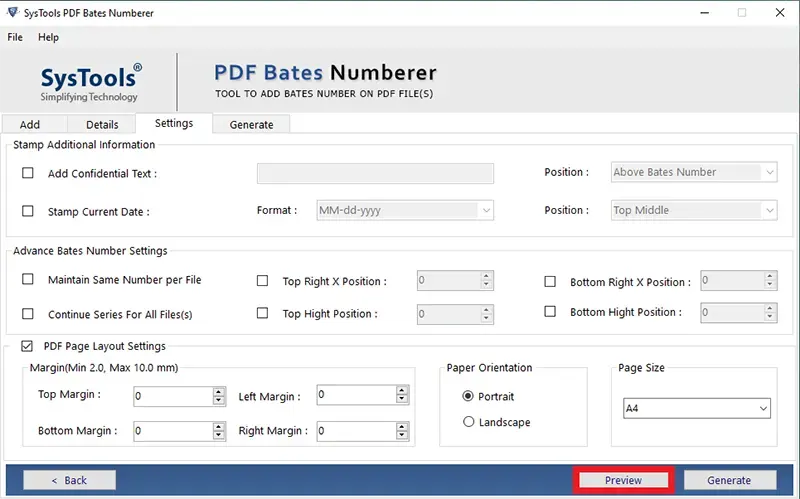Click the Generate button at bottom

(x=730, y=480)
